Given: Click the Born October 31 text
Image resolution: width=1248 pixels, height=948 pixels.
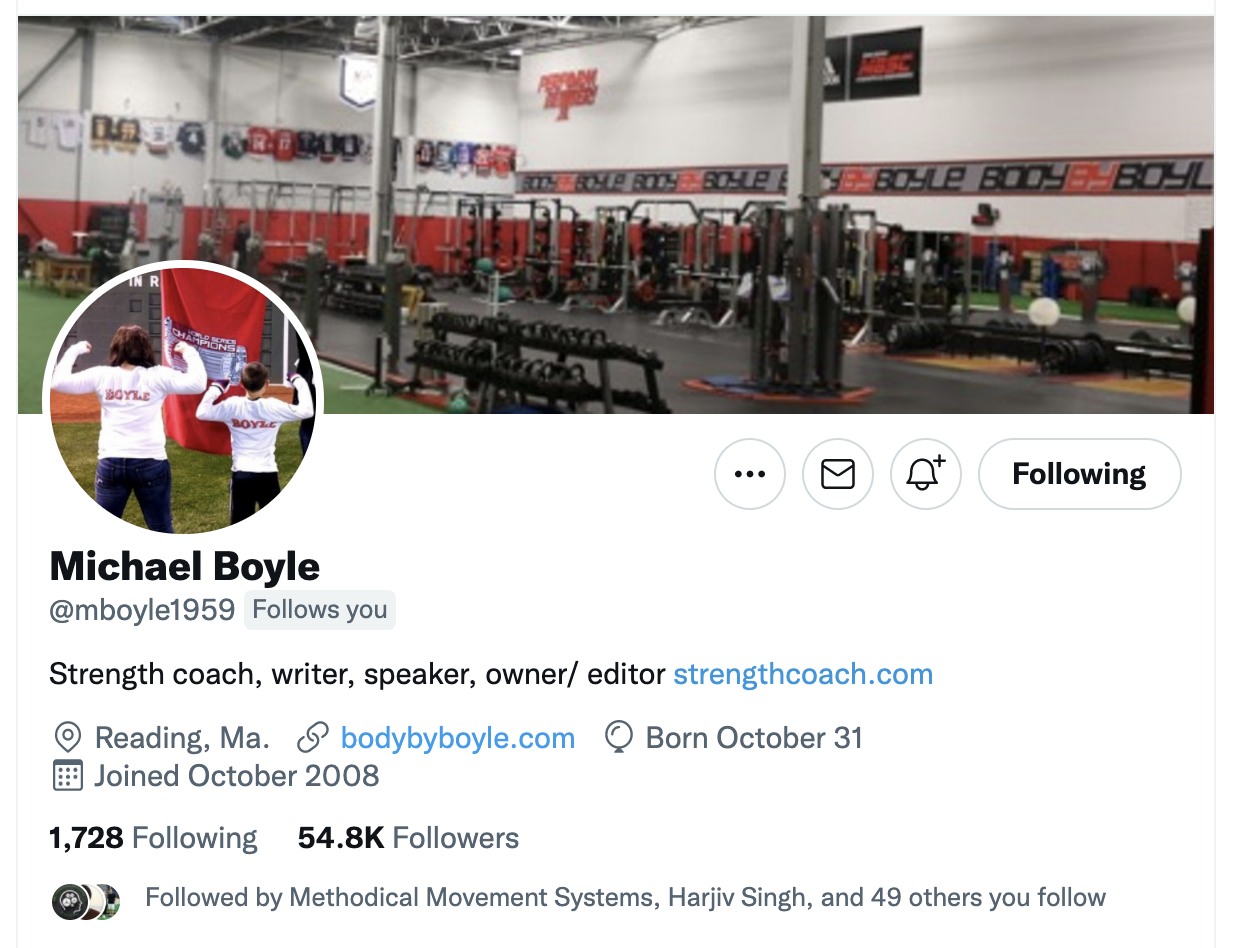Looking at the screenshot, I should 754,738.
